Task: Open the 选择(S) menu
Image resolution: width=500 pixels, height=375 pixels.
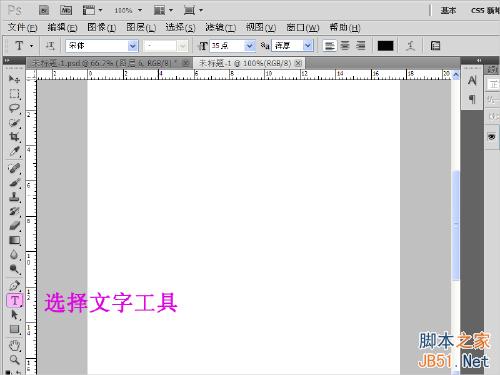Action: click(180, 27)
